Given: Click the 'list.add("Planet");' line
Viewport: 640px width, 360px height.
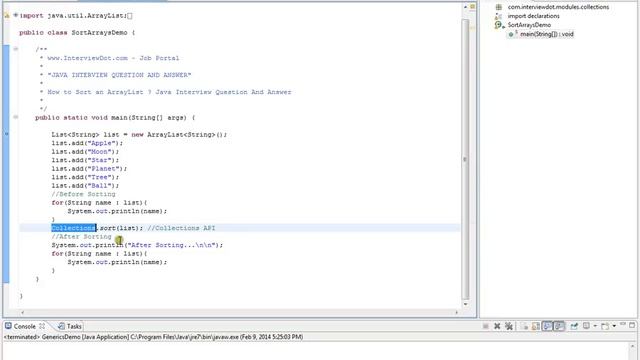Looking at the screenshot, I should pos(89,169).
